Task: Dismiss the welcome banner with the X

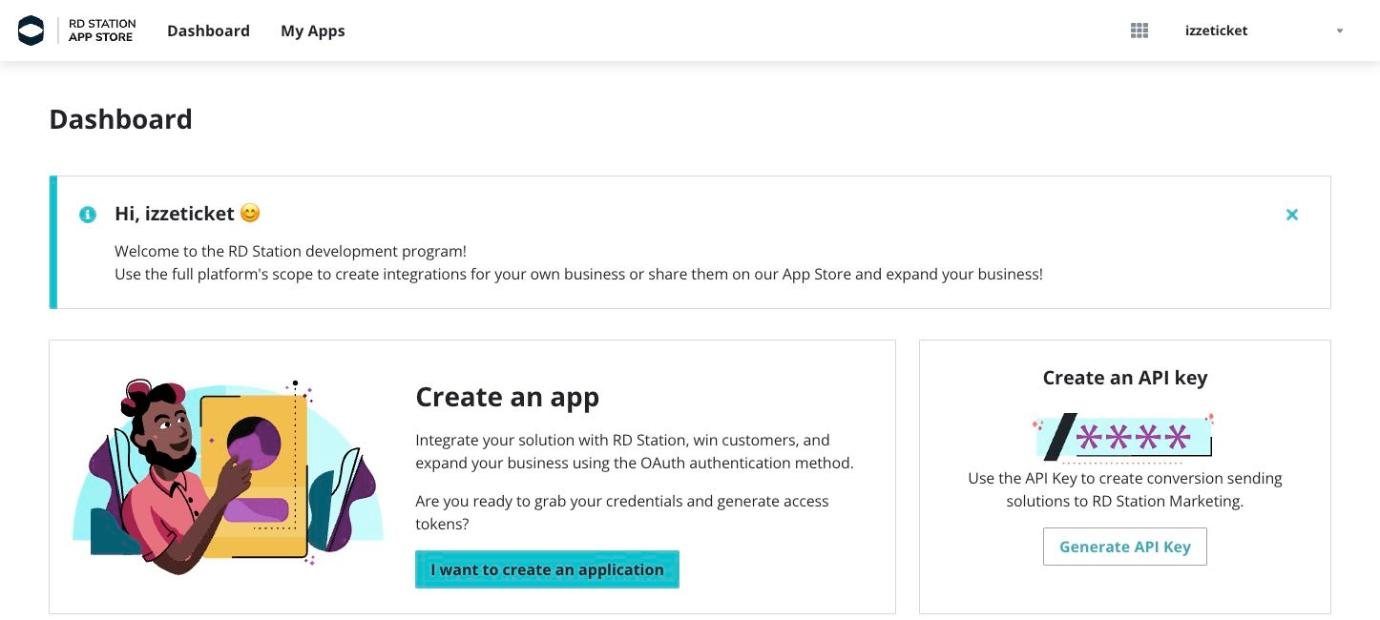Action: (1292, 214)
